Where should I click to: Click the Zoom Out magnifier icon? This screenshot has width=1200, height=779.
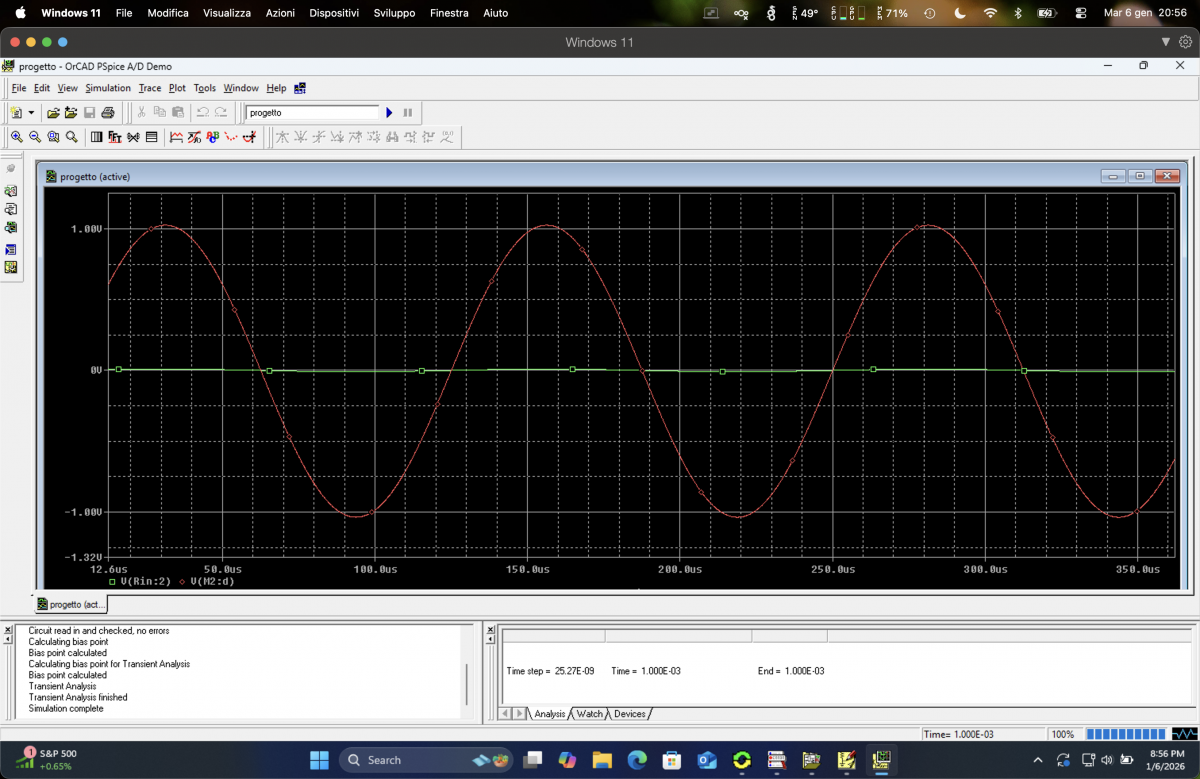pyautogui.click(x=35, y=137)
